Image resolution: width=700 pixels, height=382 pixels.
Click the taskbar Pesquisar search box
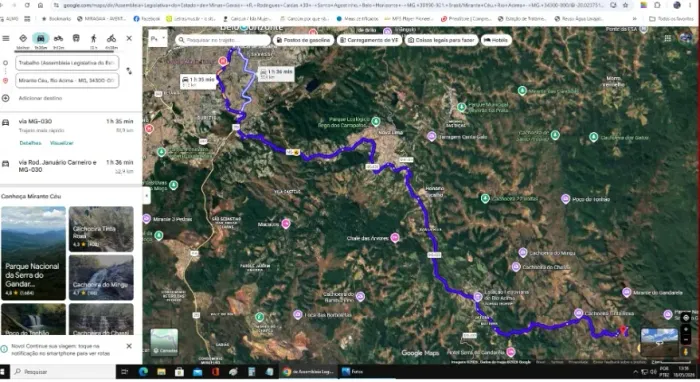click(62, 372)
